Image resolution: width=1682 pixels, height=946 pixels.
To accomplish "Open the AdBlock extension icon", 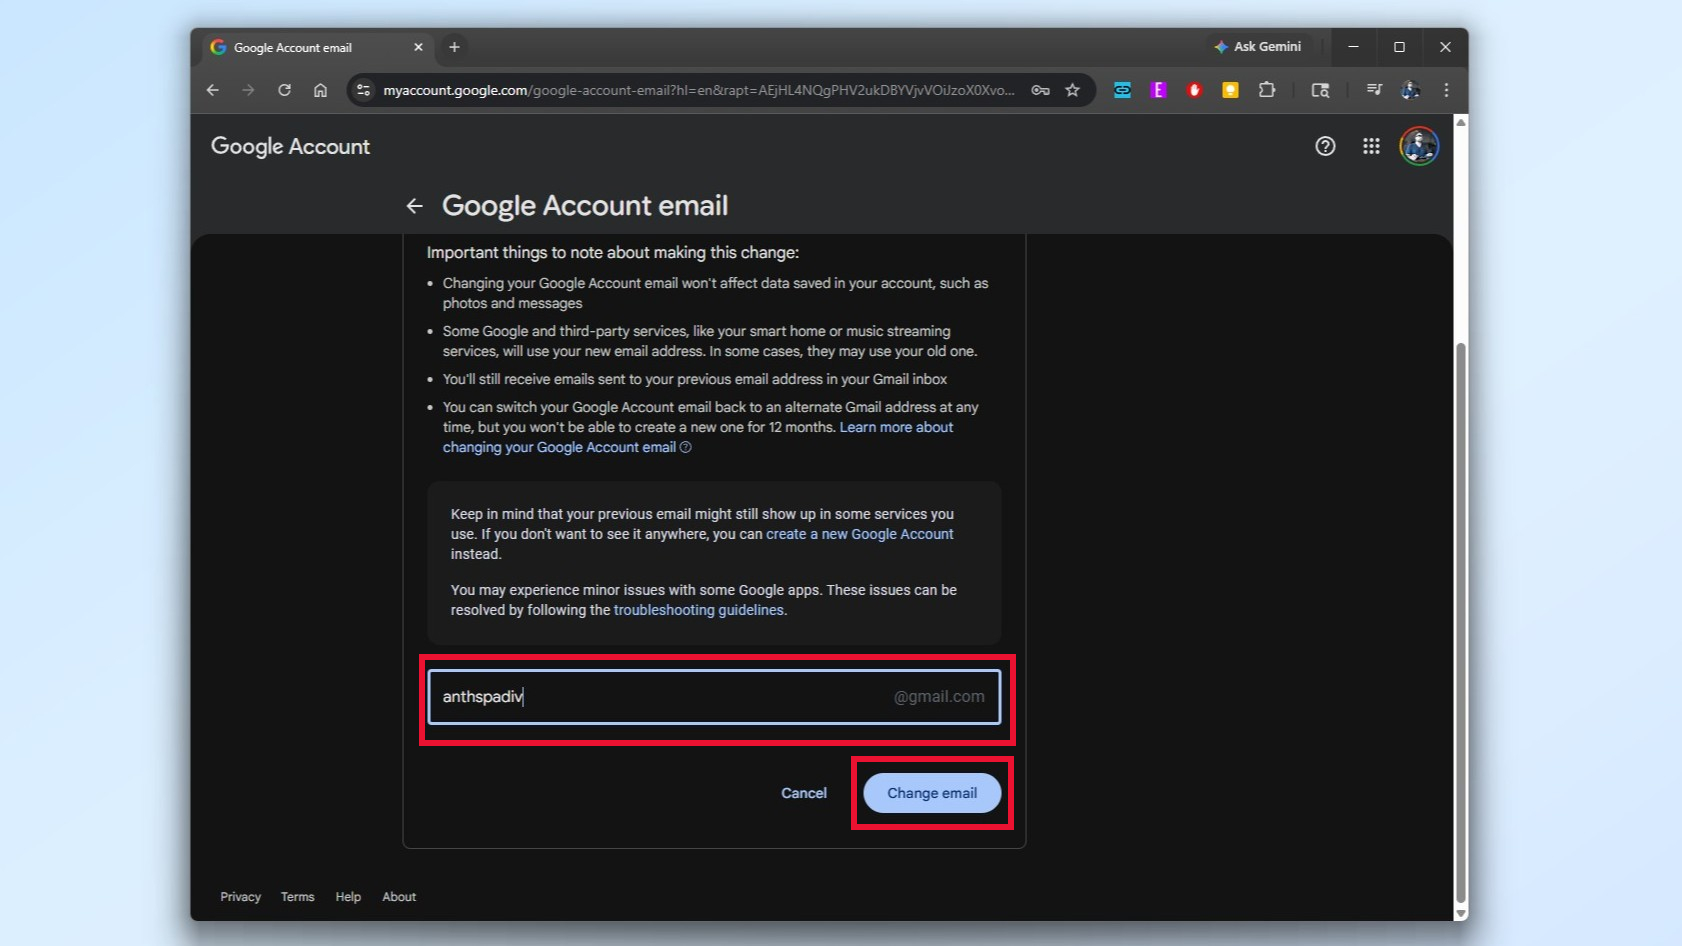I will (x=1194, y=90).
